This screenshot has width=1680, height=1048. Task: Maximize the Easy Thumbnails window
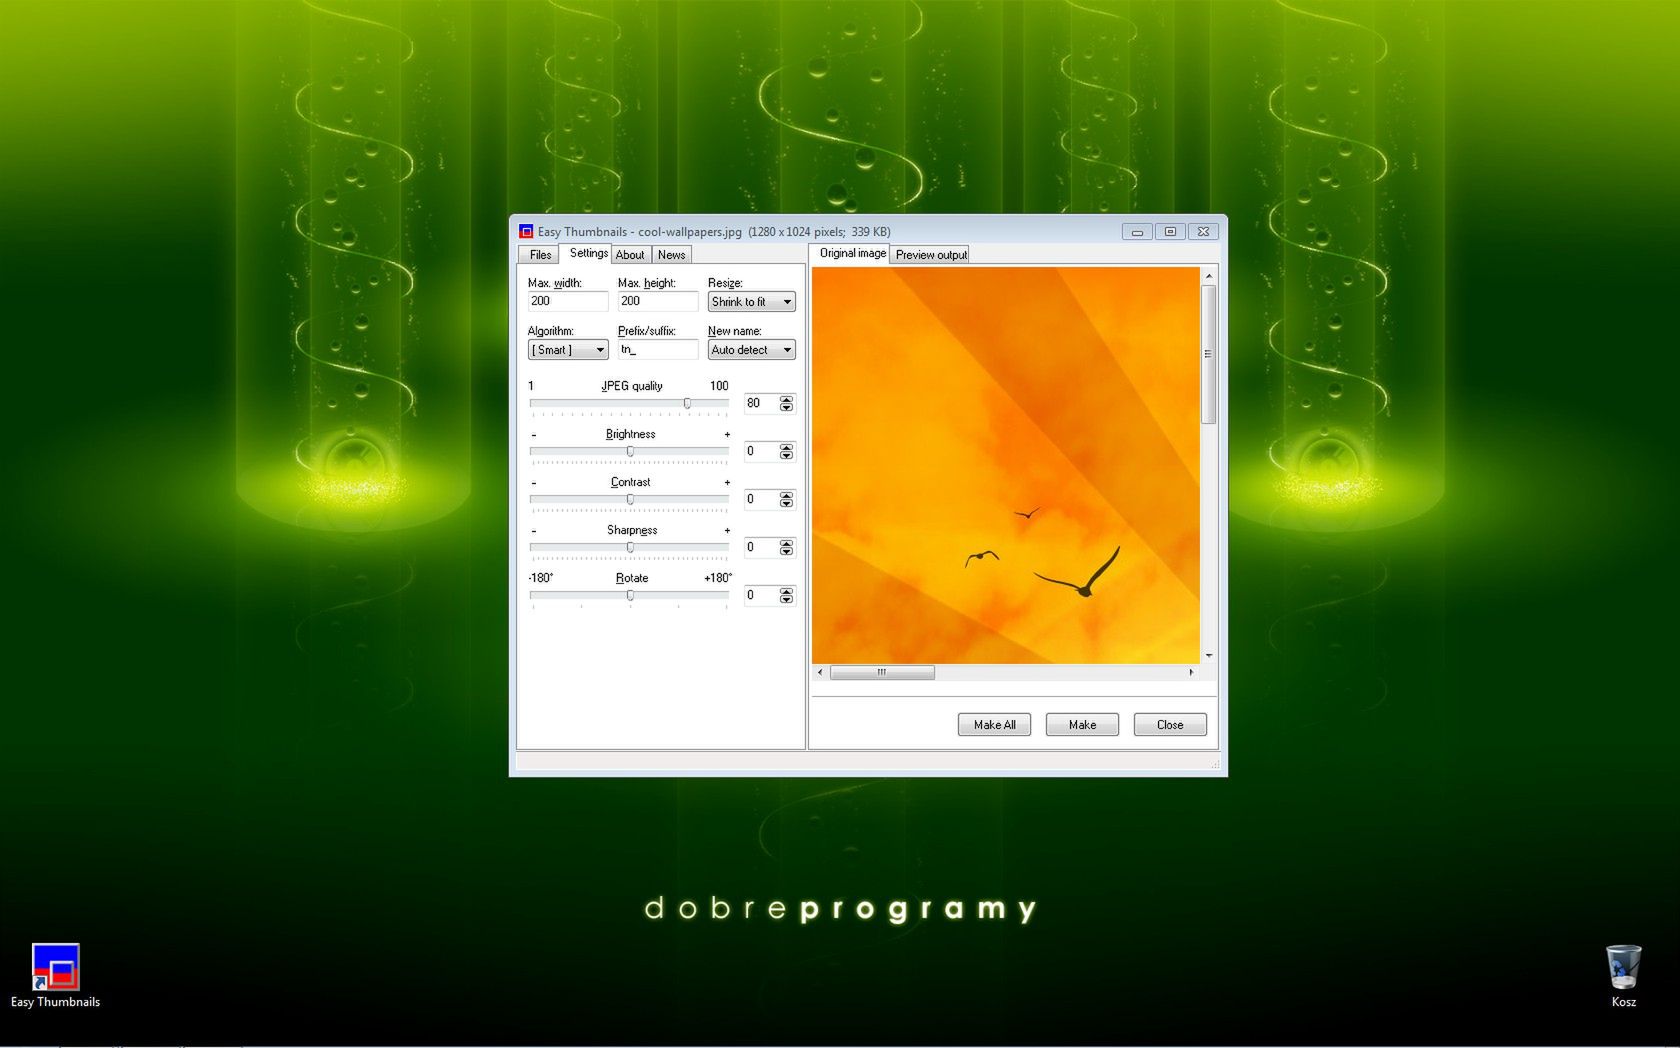(1170, 231)
